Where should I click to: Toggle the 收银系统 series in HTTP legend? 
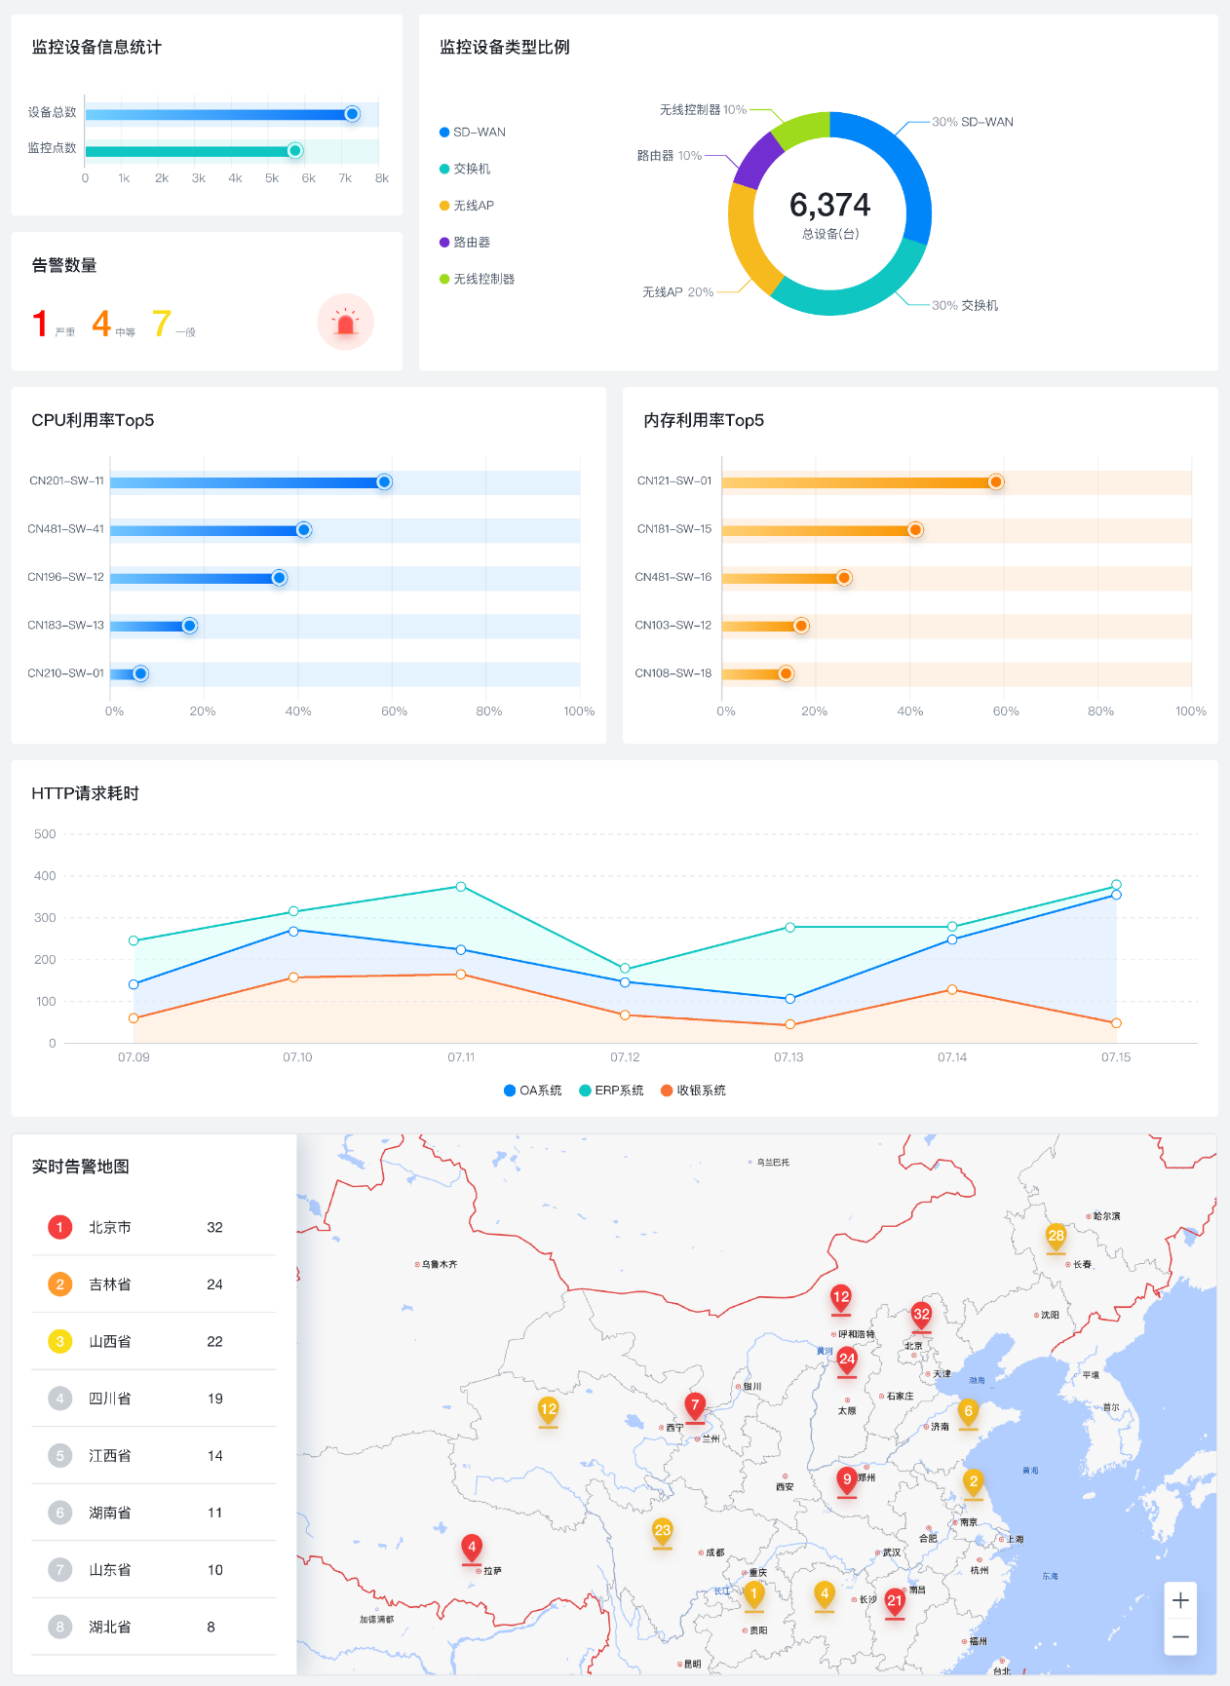click(x=693, y=1090)
